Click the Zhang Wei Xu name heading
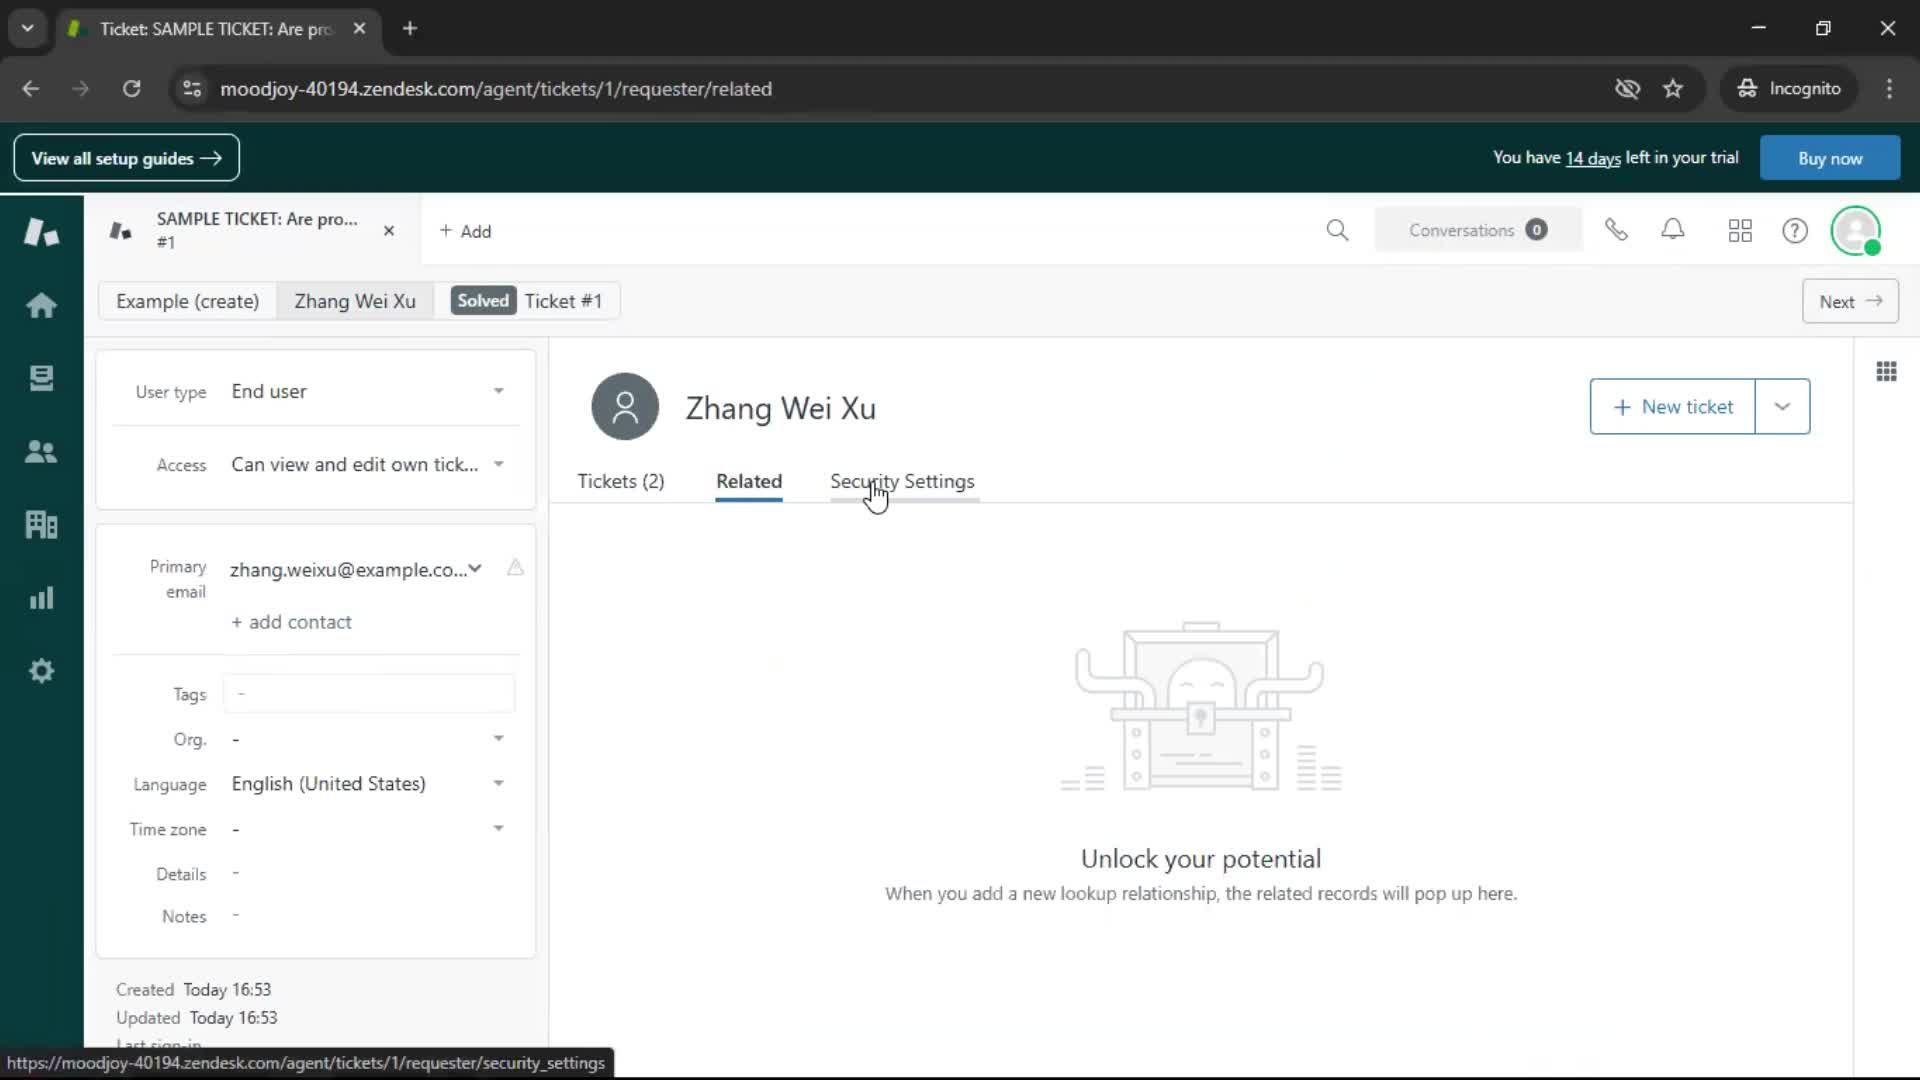 [x=781, y=408]
